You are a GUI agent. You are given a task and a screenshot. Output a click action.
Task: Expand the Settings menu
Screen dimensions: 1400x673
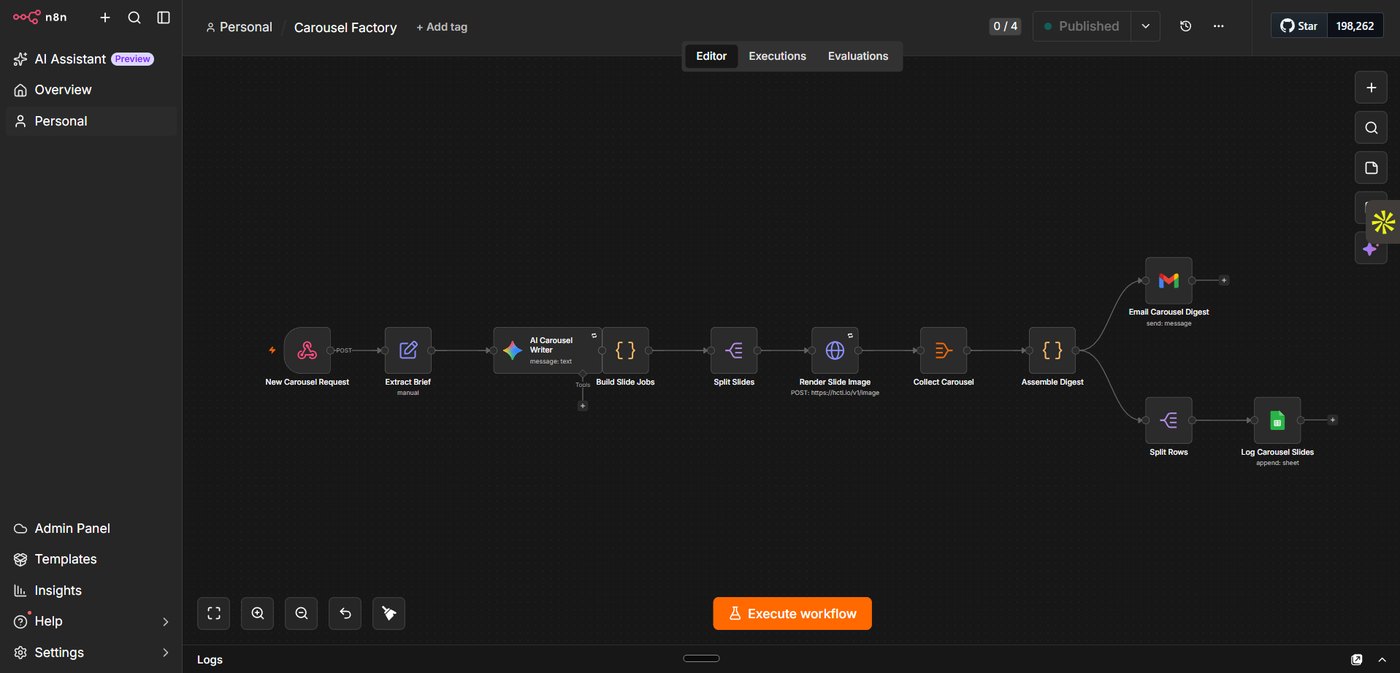(91, 652)
